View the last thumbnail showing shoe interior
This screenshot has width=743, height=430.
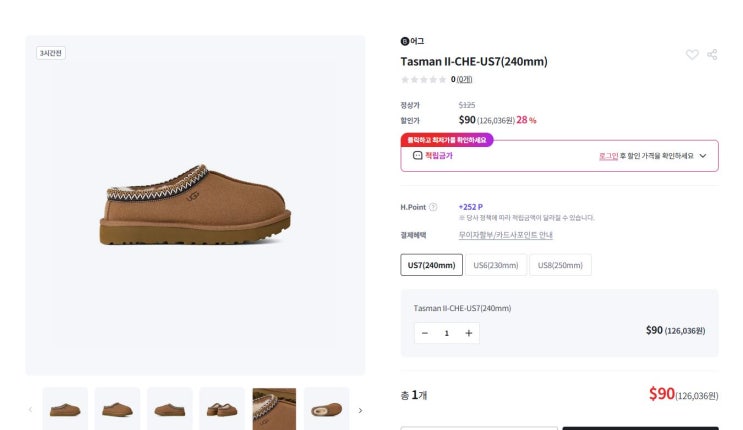(x=326, y=409)
